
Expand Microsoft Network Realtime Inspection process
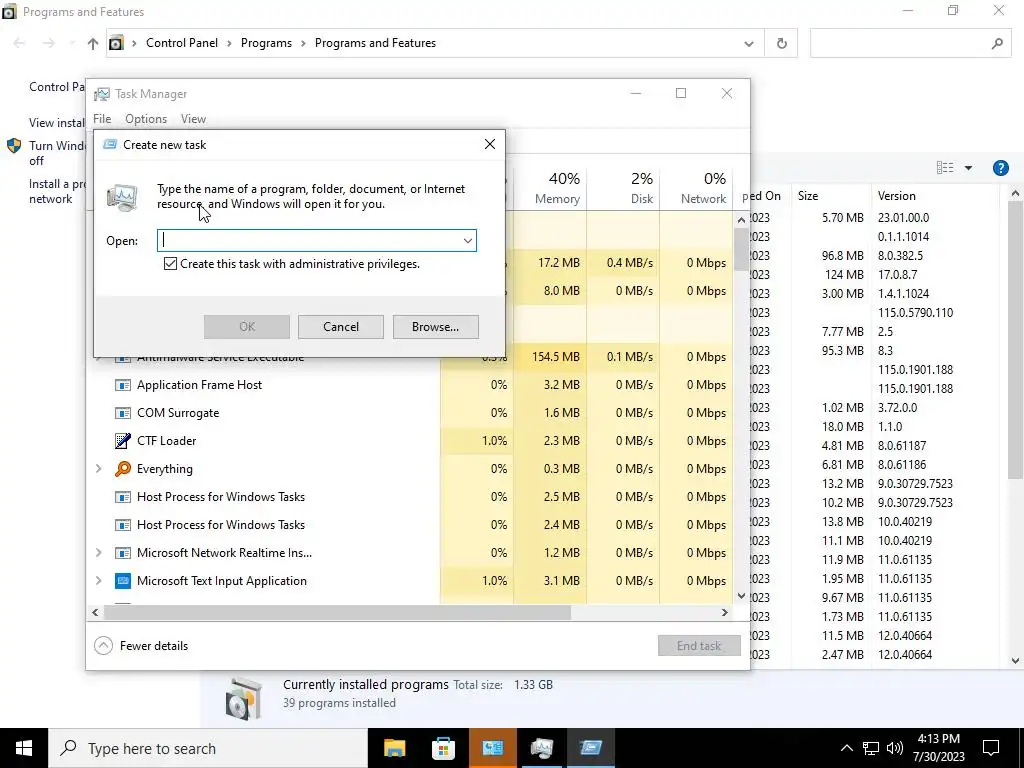pyautogui.click(x=99, y=552)
